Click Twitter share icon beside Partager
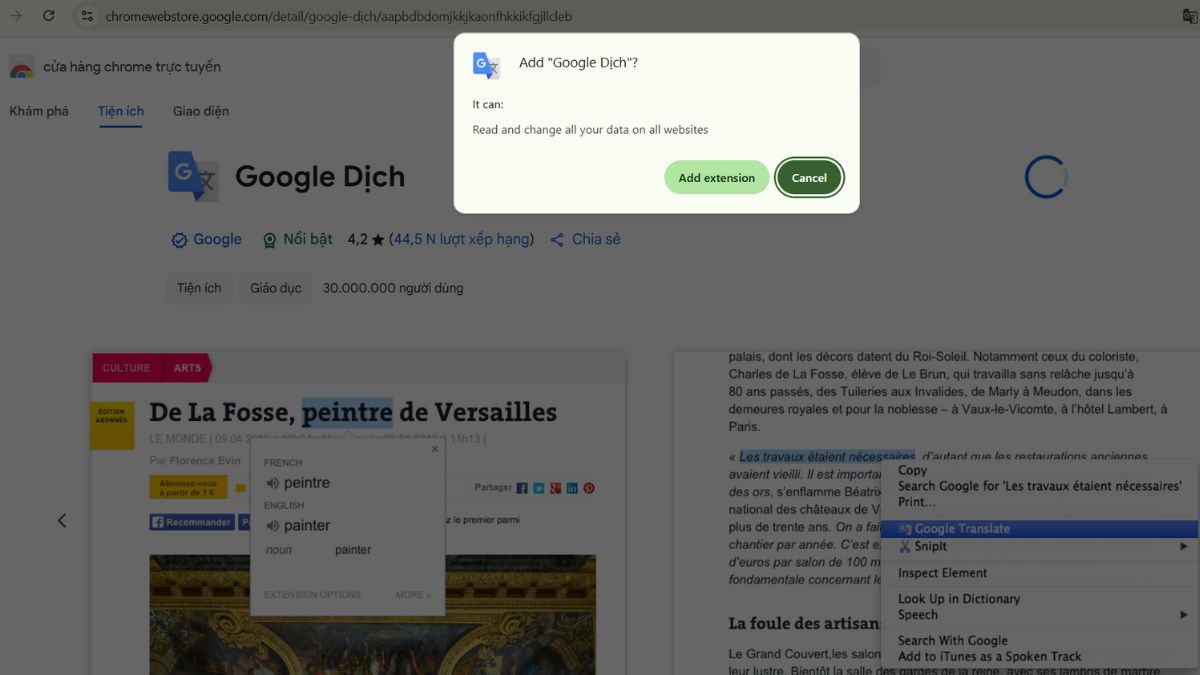The width and height of the screenshot is (1200, 675). (539, 488)
